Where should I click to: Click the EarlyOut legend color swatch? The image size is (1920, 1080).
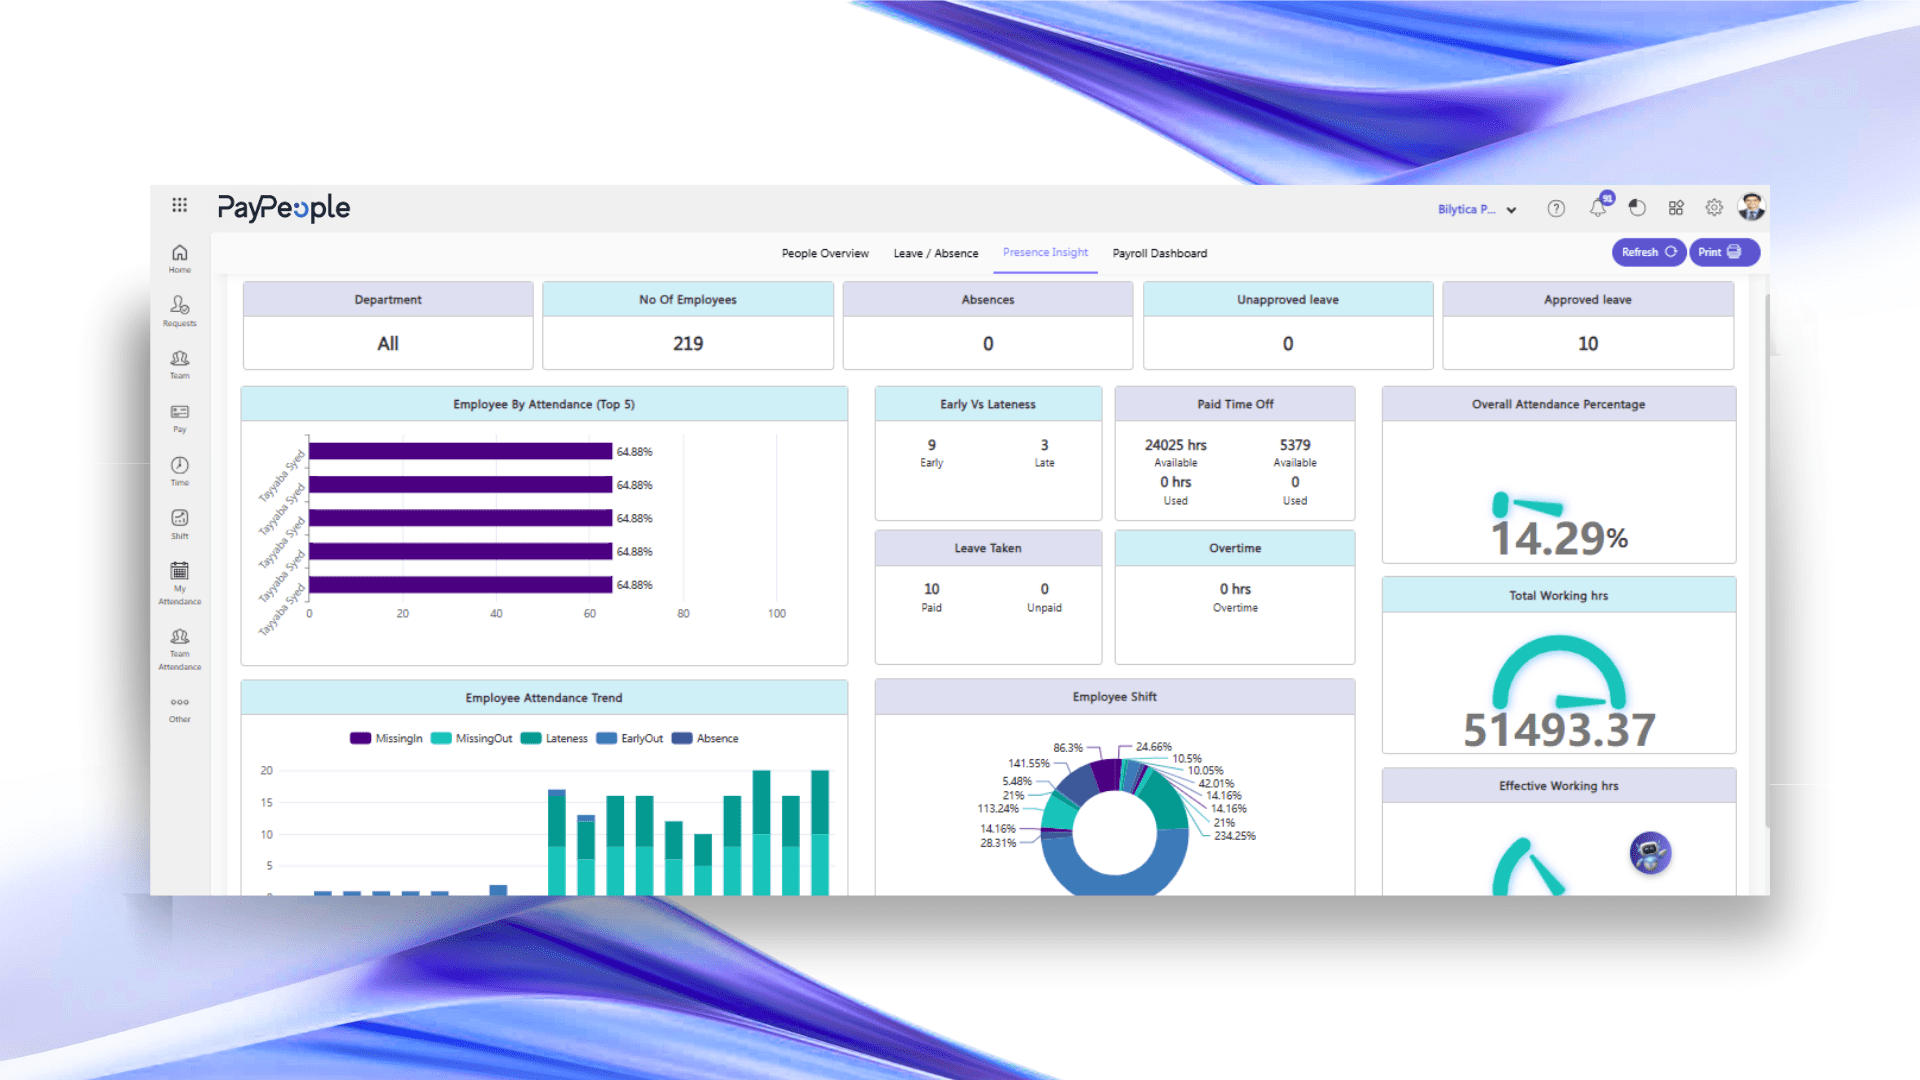(606, 739)
